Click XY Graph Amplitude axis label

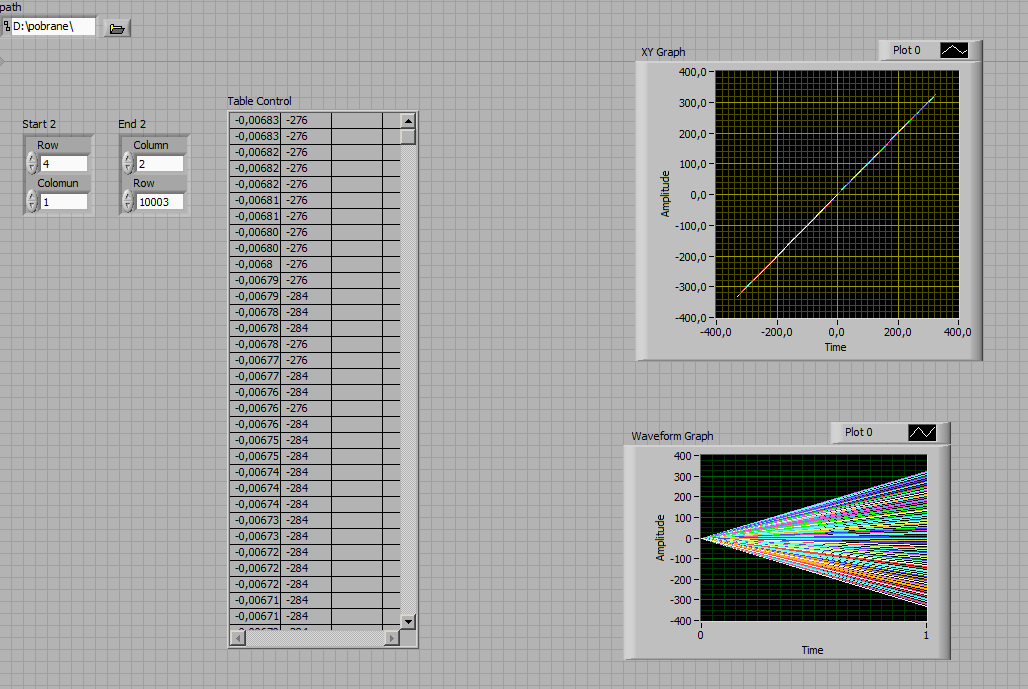(665, 194)
